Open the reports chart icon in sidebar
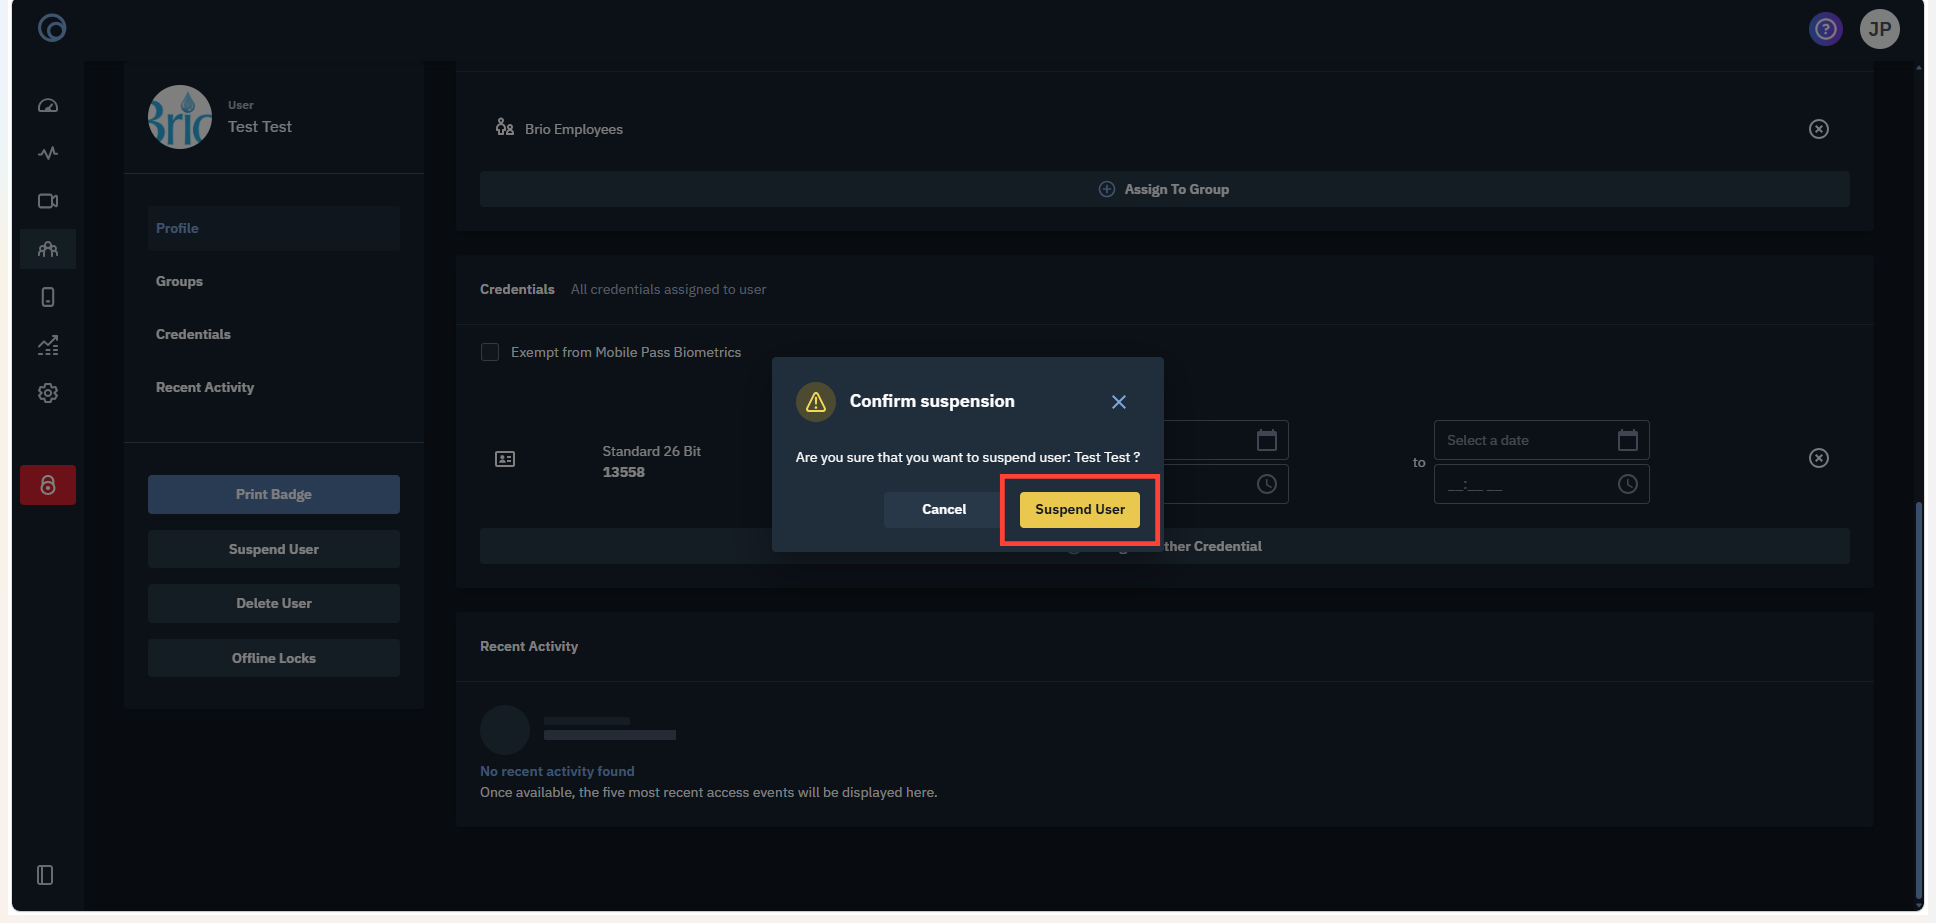1936x923 pixels. (x=48, y=345)
